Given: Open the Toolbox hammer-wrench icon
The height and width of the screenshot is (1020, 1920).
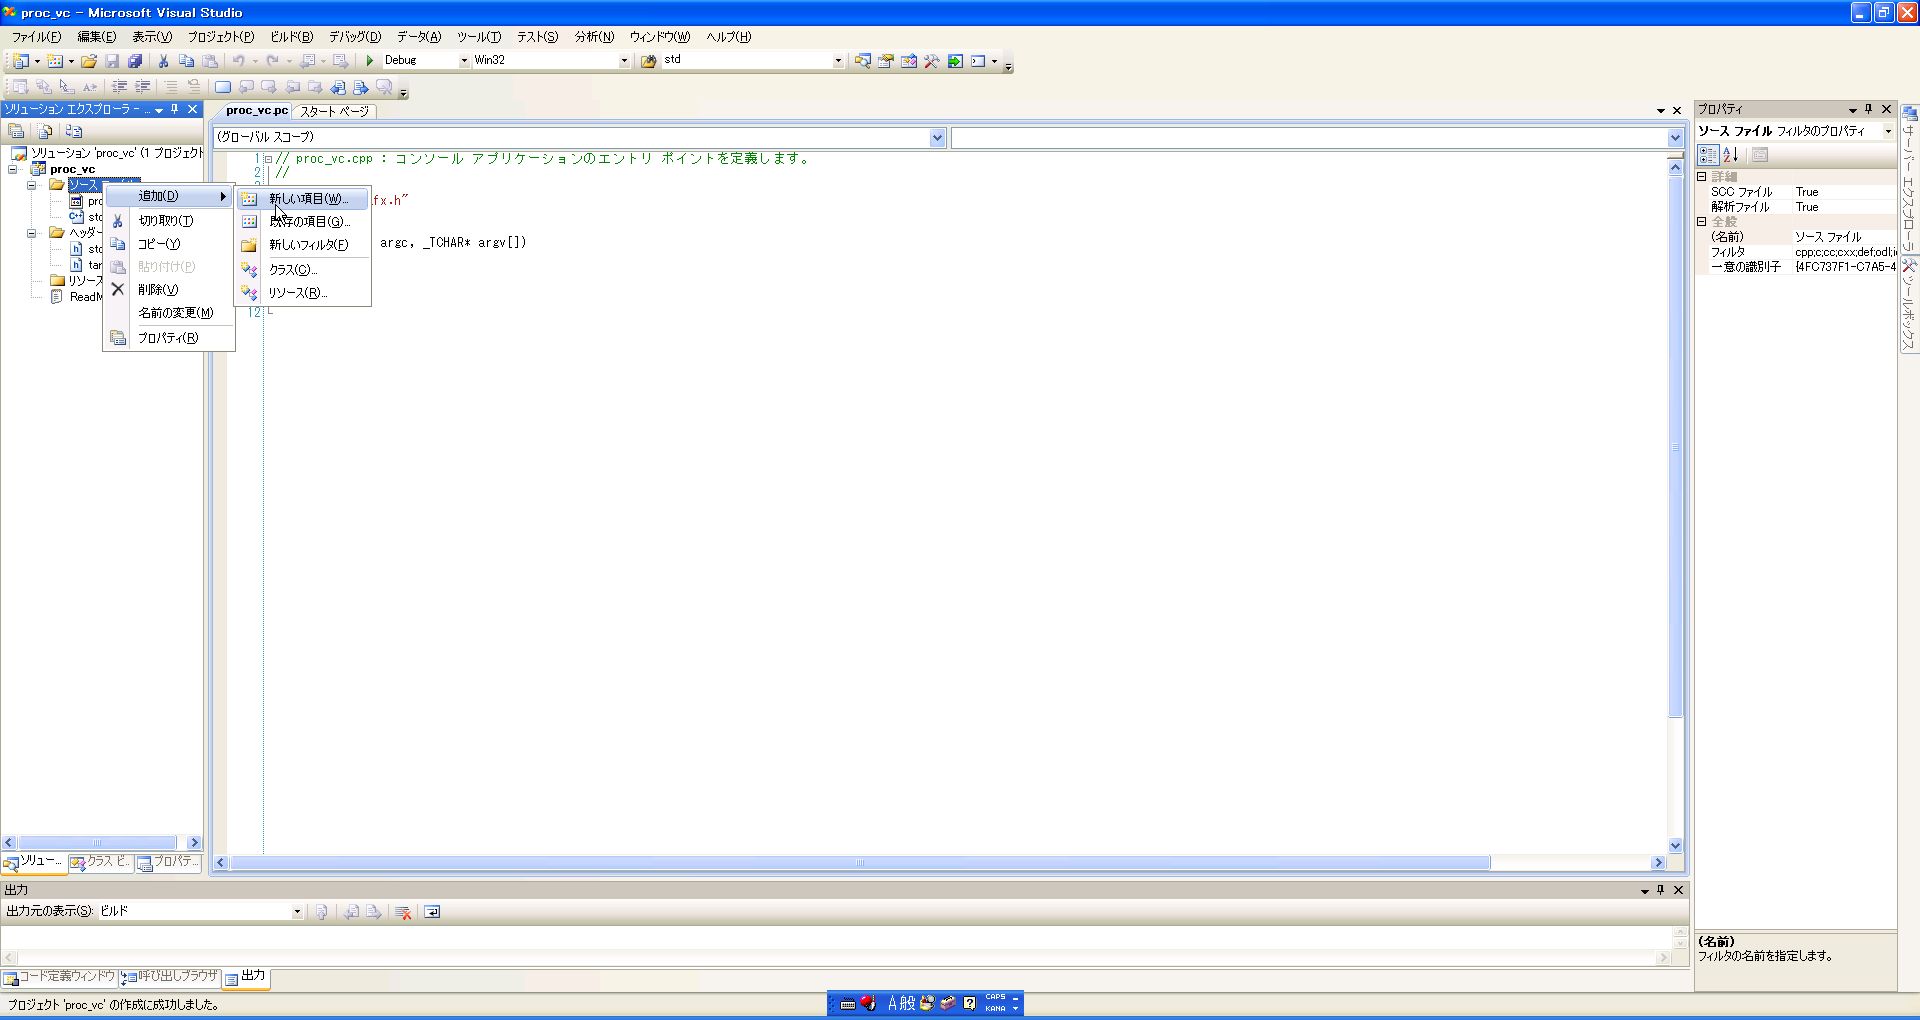Looking at the screenshot, I should coord(931,61).
